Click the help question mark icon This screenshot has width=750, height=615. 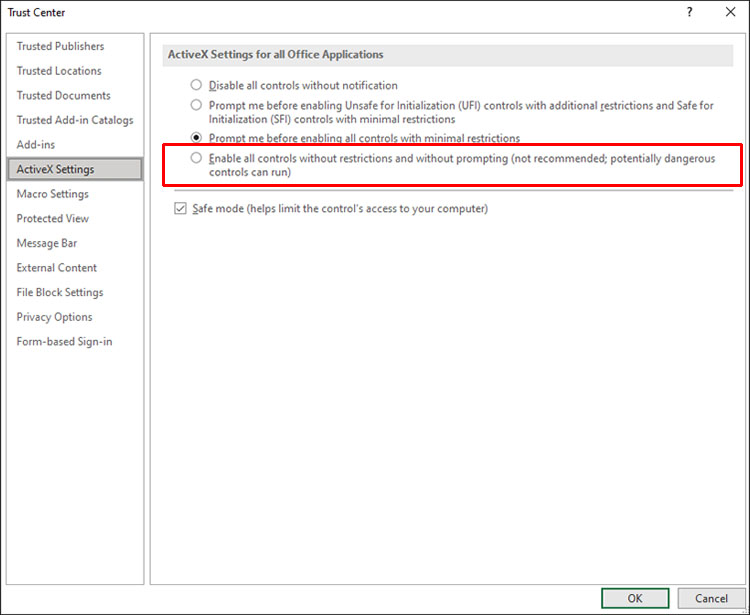tap(689, 12)
